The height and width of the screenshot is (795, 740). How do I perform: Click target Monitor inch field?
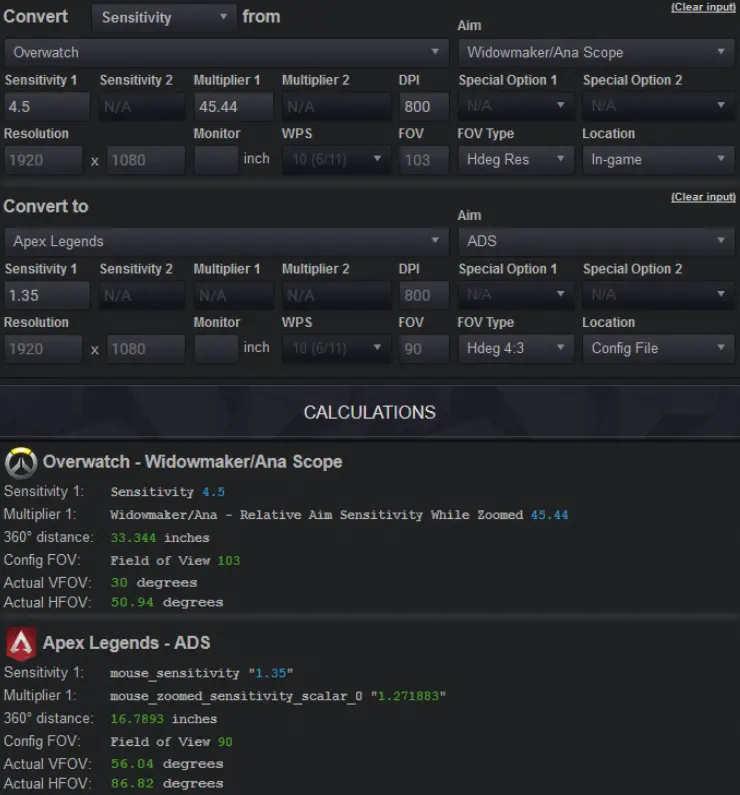click(x=216, y=349)
